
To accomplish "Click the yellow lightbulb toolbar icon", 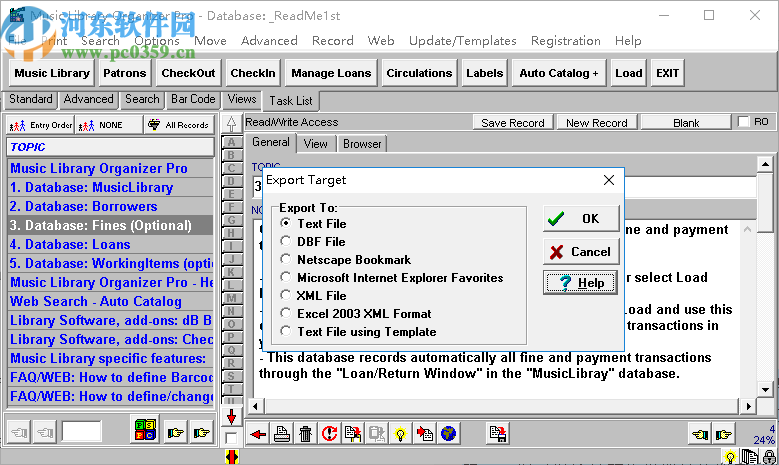I will pyautogui.click(x=400, y=434).
